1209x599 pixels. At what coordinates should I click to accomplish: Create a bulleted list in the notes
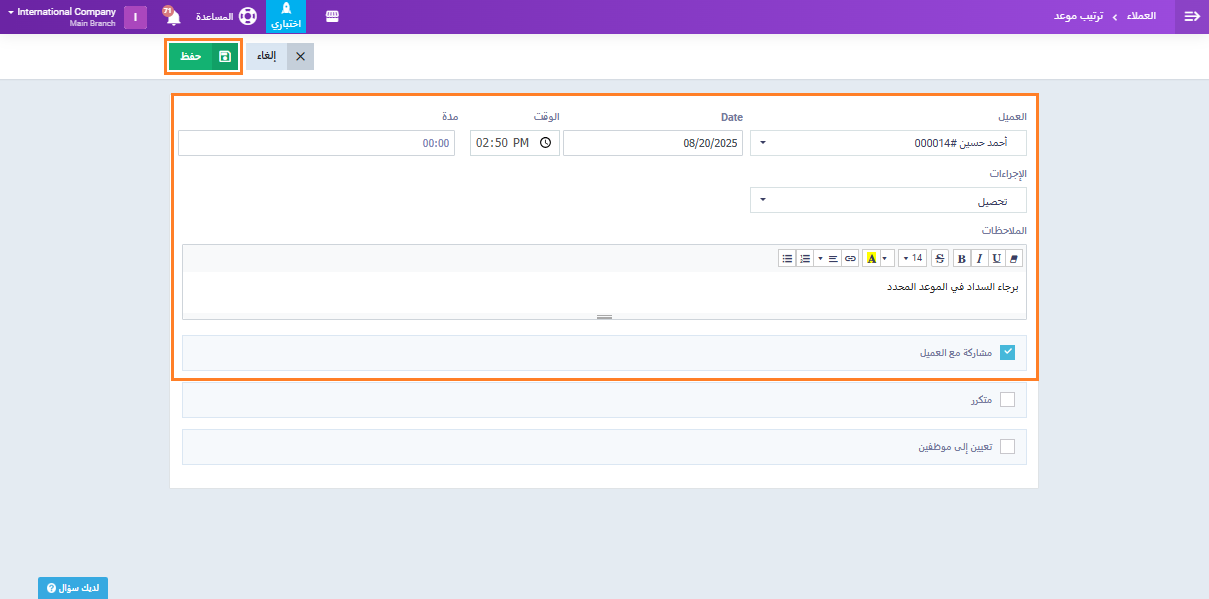pyautogui.click(x=787, y=258)
